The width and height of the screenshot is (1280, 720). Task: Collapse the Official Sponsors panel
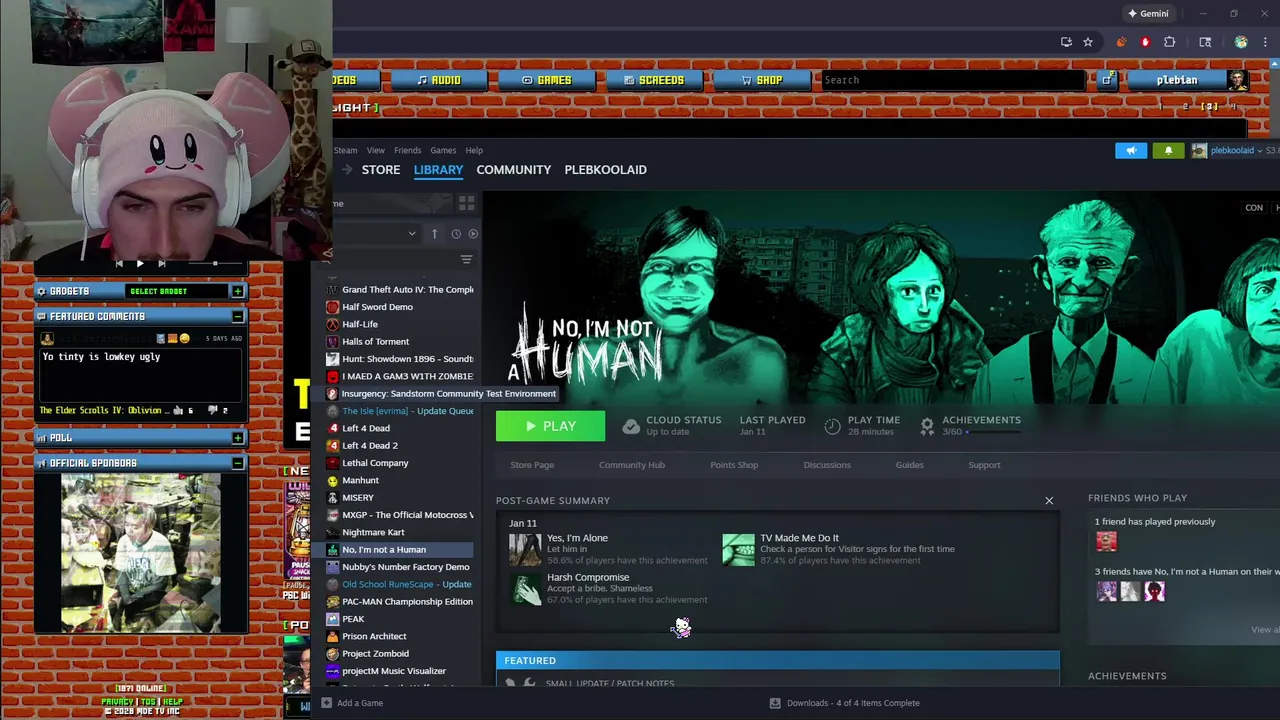tap(237, 463)
